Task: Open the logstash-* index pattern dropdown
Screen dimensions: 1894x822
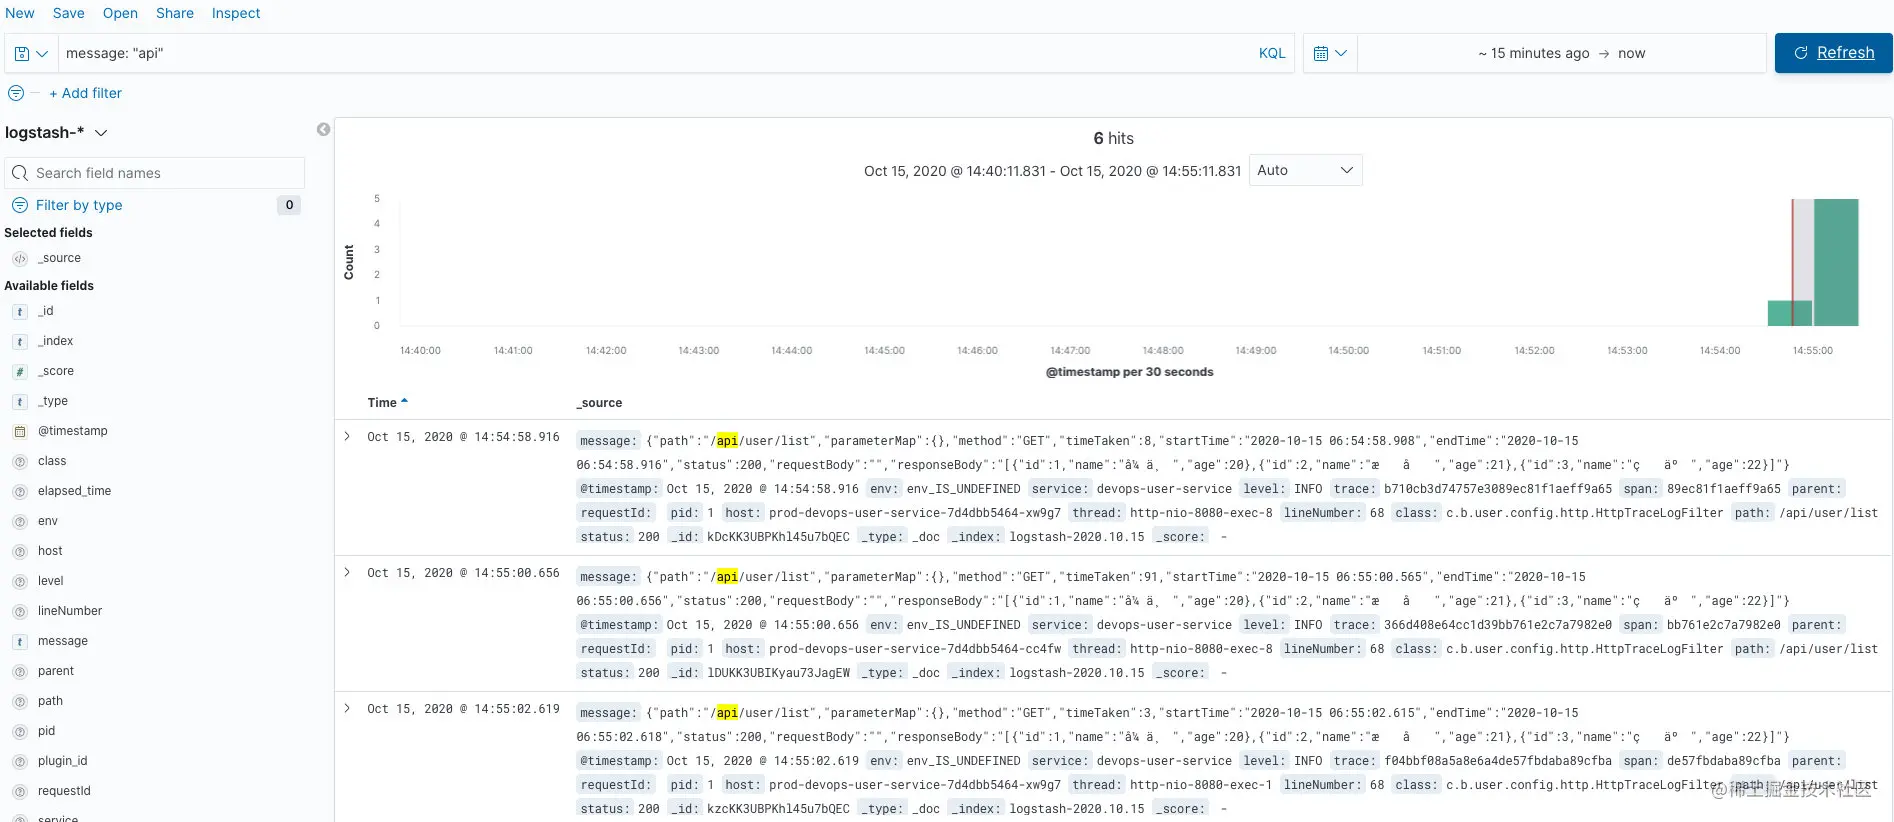Action: 56,133
